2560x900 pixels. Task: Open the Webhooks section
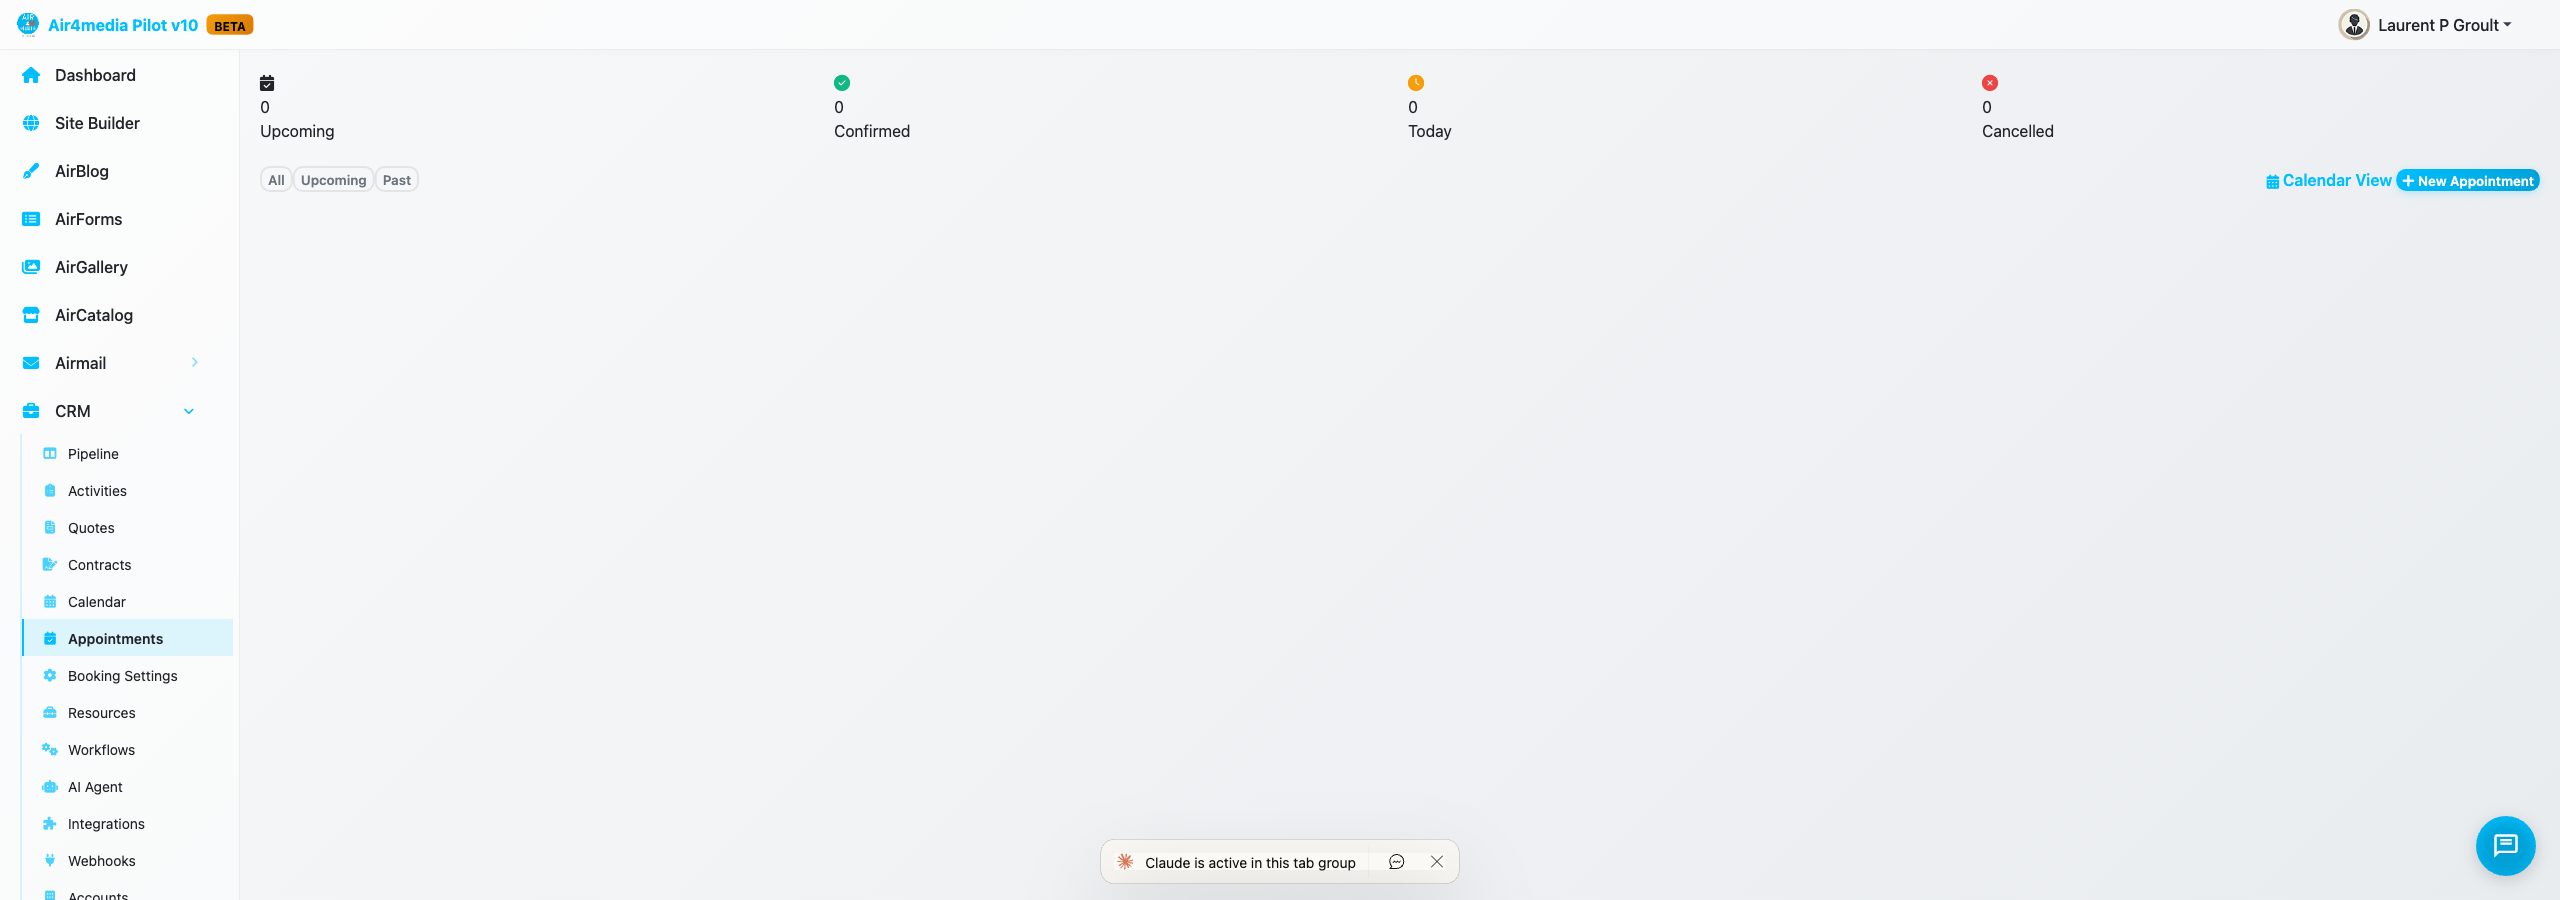101,860
